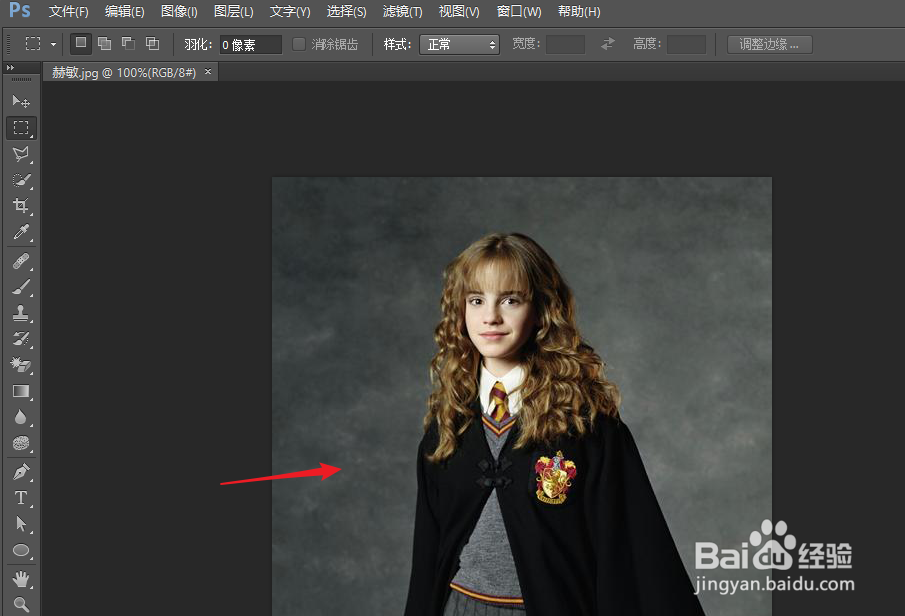Select the Quick Selection tool
Viewport: 905px width, 616px height.
tap(21, 180)
